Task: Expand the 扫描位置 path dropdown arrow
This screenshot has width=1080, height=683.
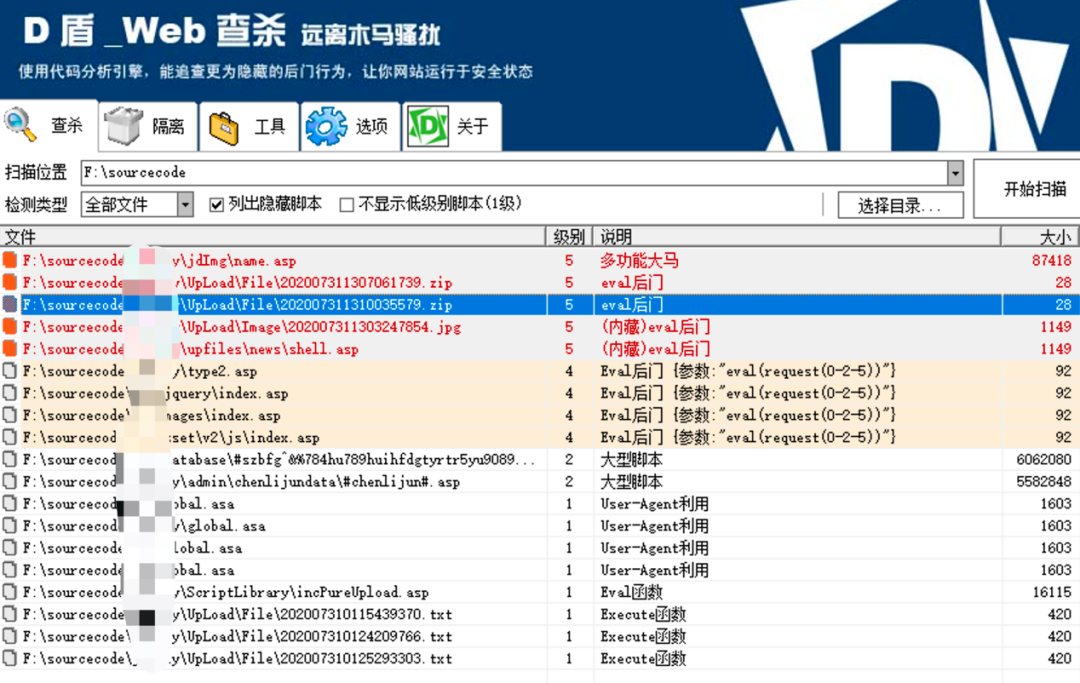Action: click(x=955, y=173)
